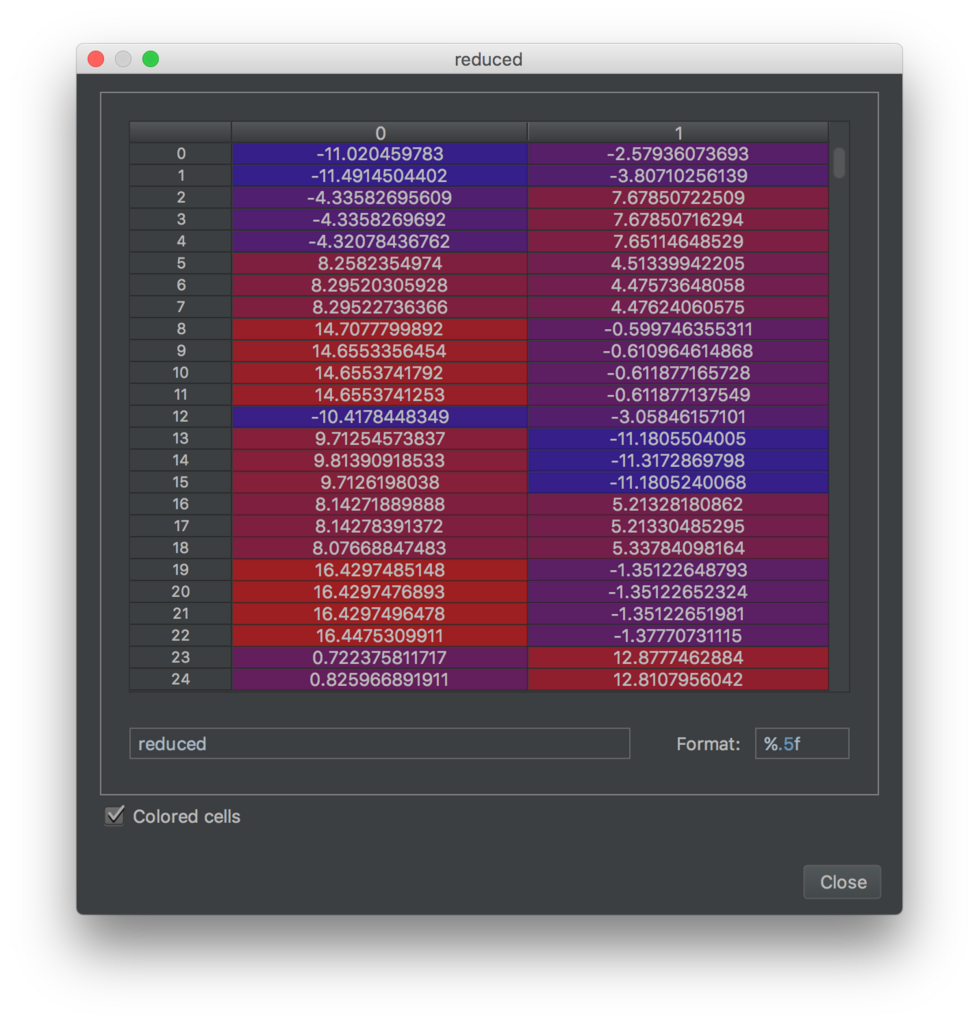Click cell with value 4.47573648058
979x1024 pixels.
678,285
